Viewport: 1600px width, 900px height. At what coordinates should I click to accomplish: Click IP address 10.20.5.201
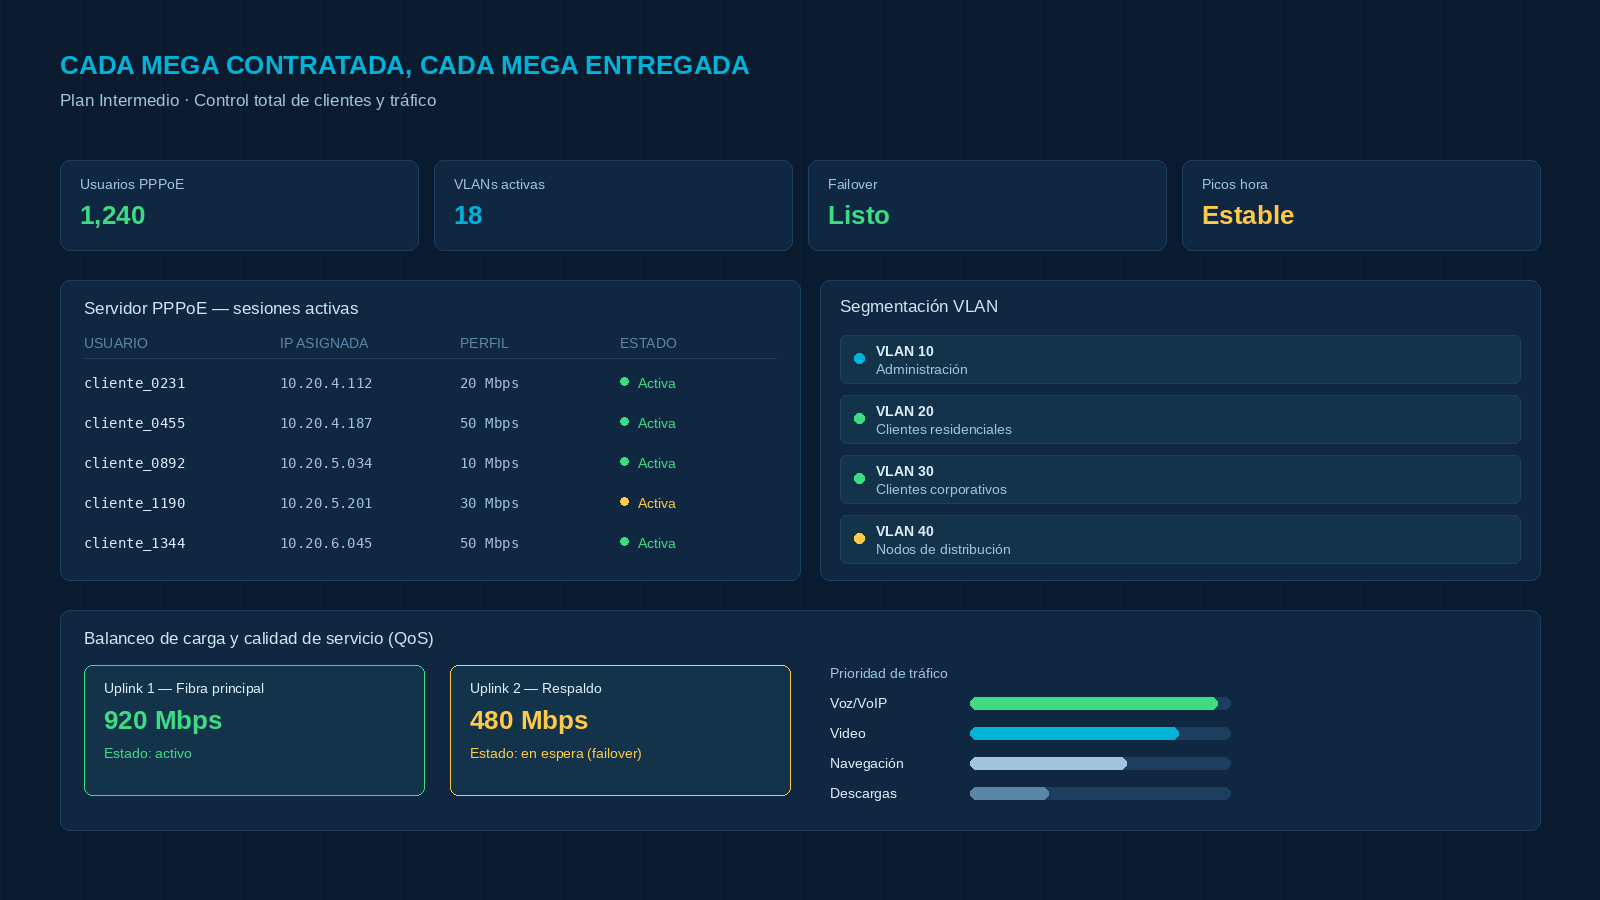pos(326,503)
